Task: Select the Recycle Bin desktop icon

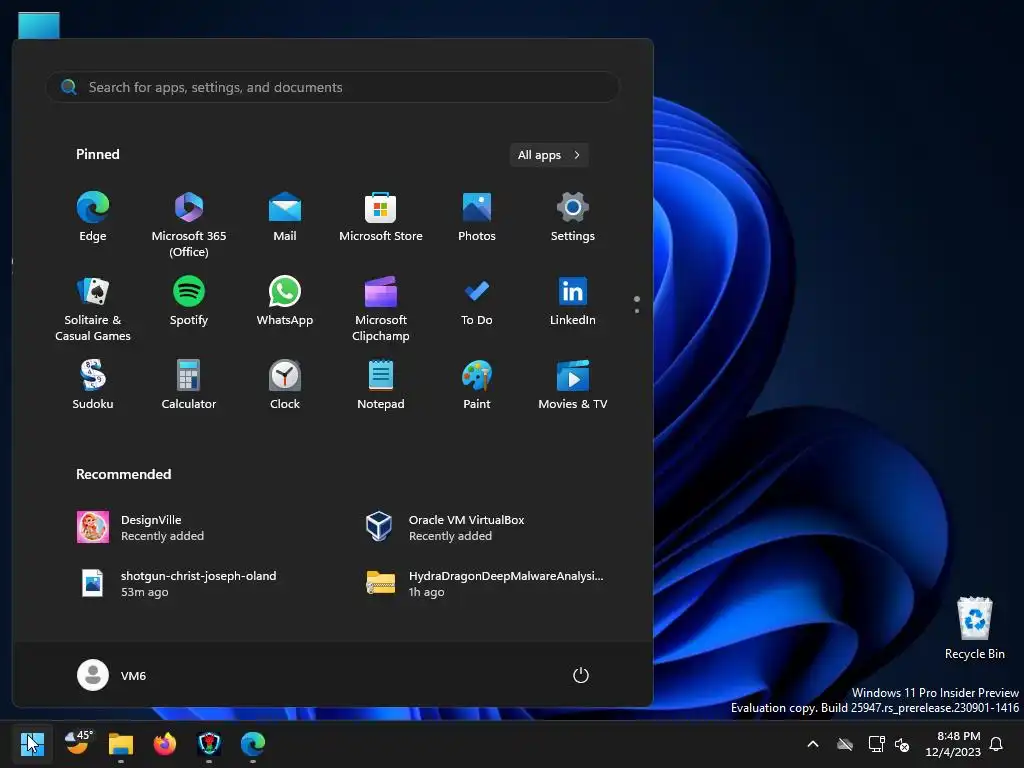Action: (x=974, y=628)
